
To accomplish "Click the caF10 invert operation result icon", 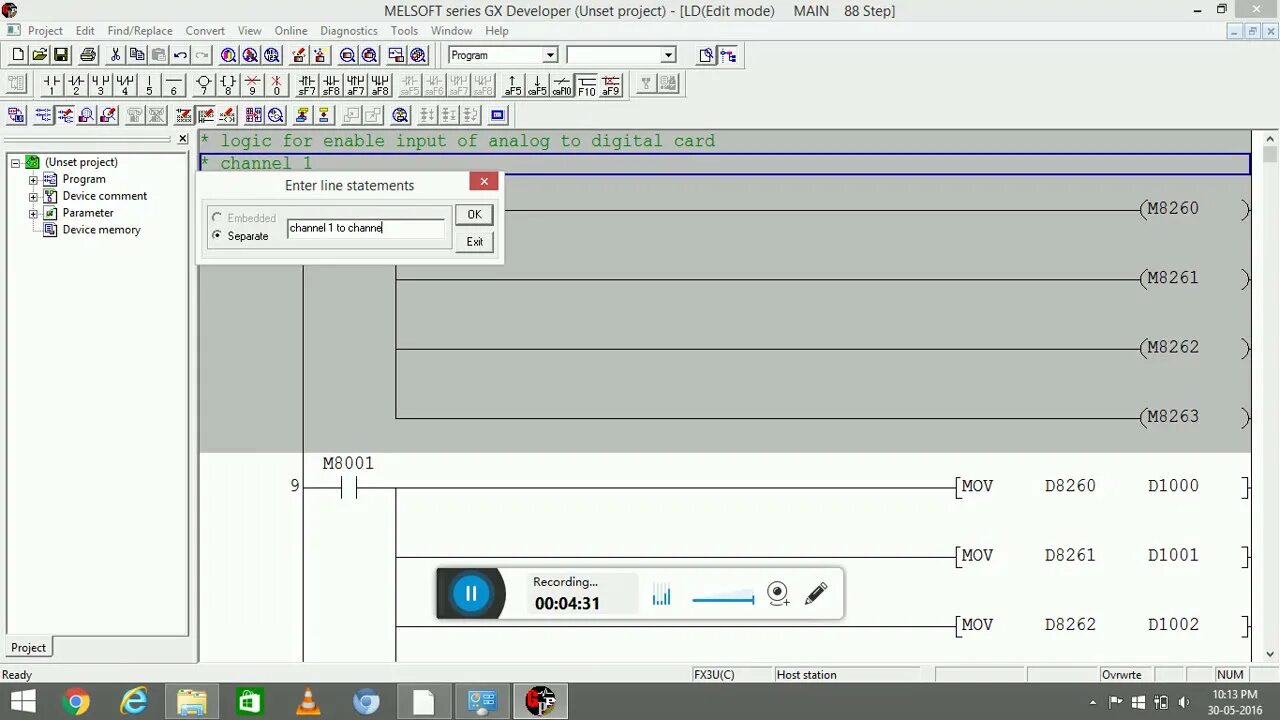I will (561, 85).
